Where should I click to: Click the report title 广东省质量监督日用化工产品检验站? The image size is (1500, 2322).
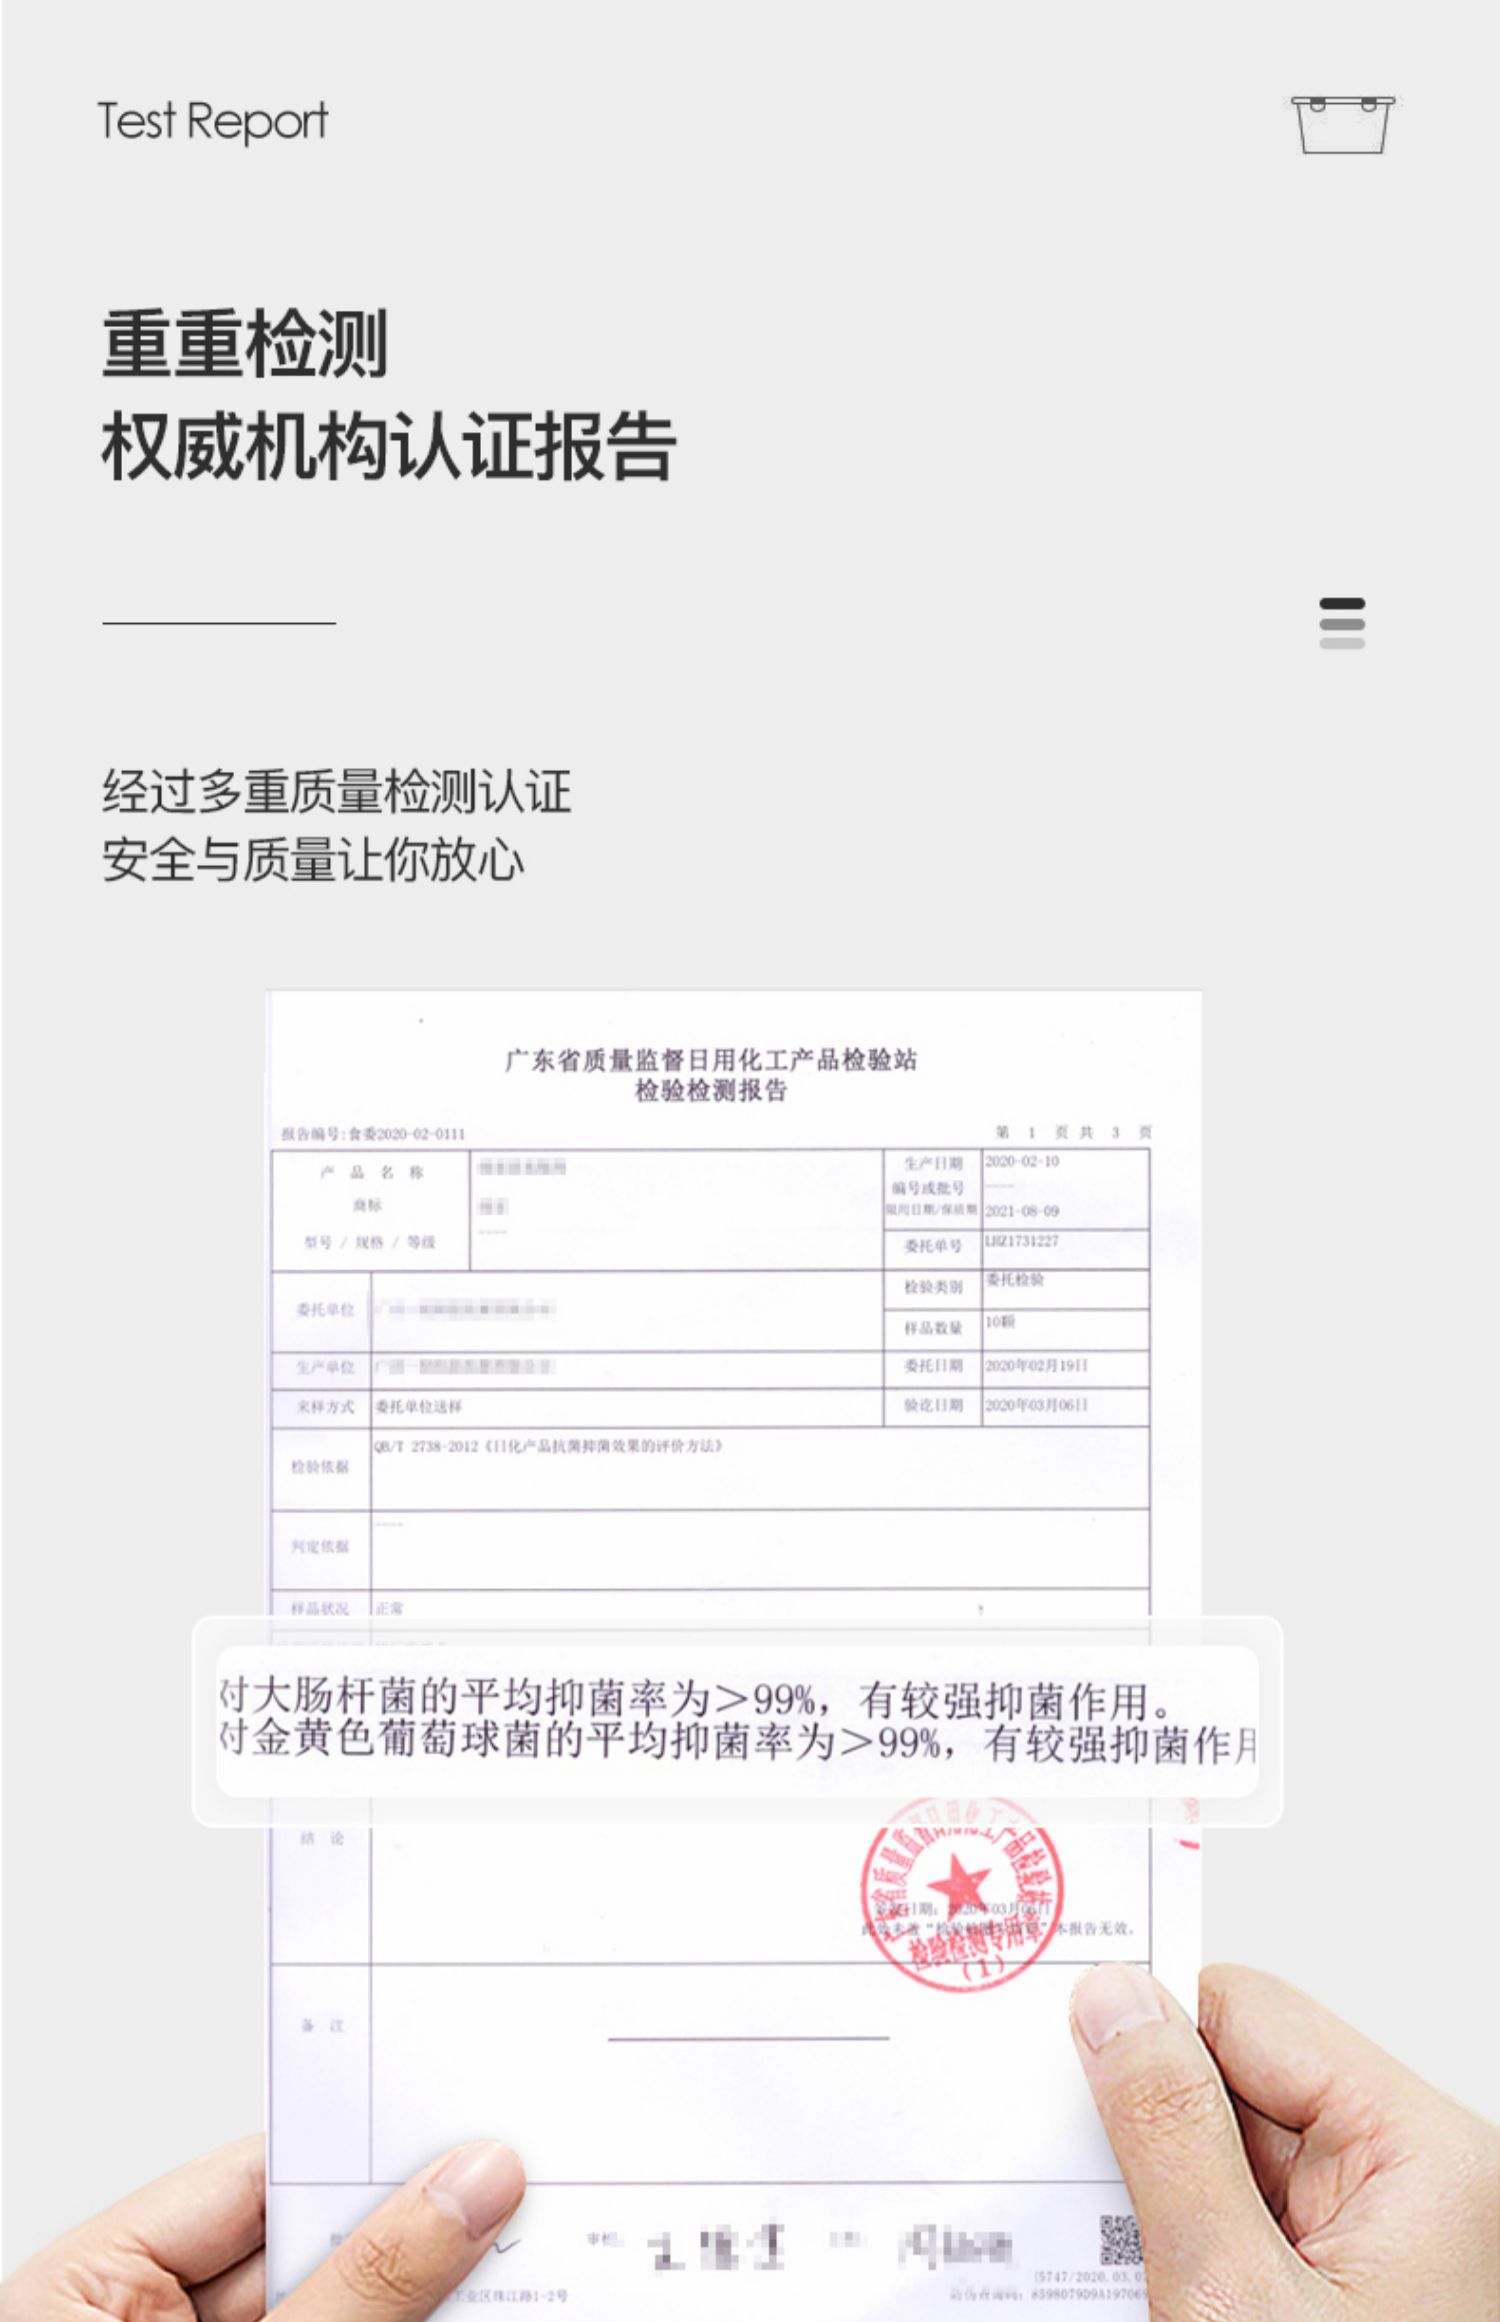point(710,1059)
